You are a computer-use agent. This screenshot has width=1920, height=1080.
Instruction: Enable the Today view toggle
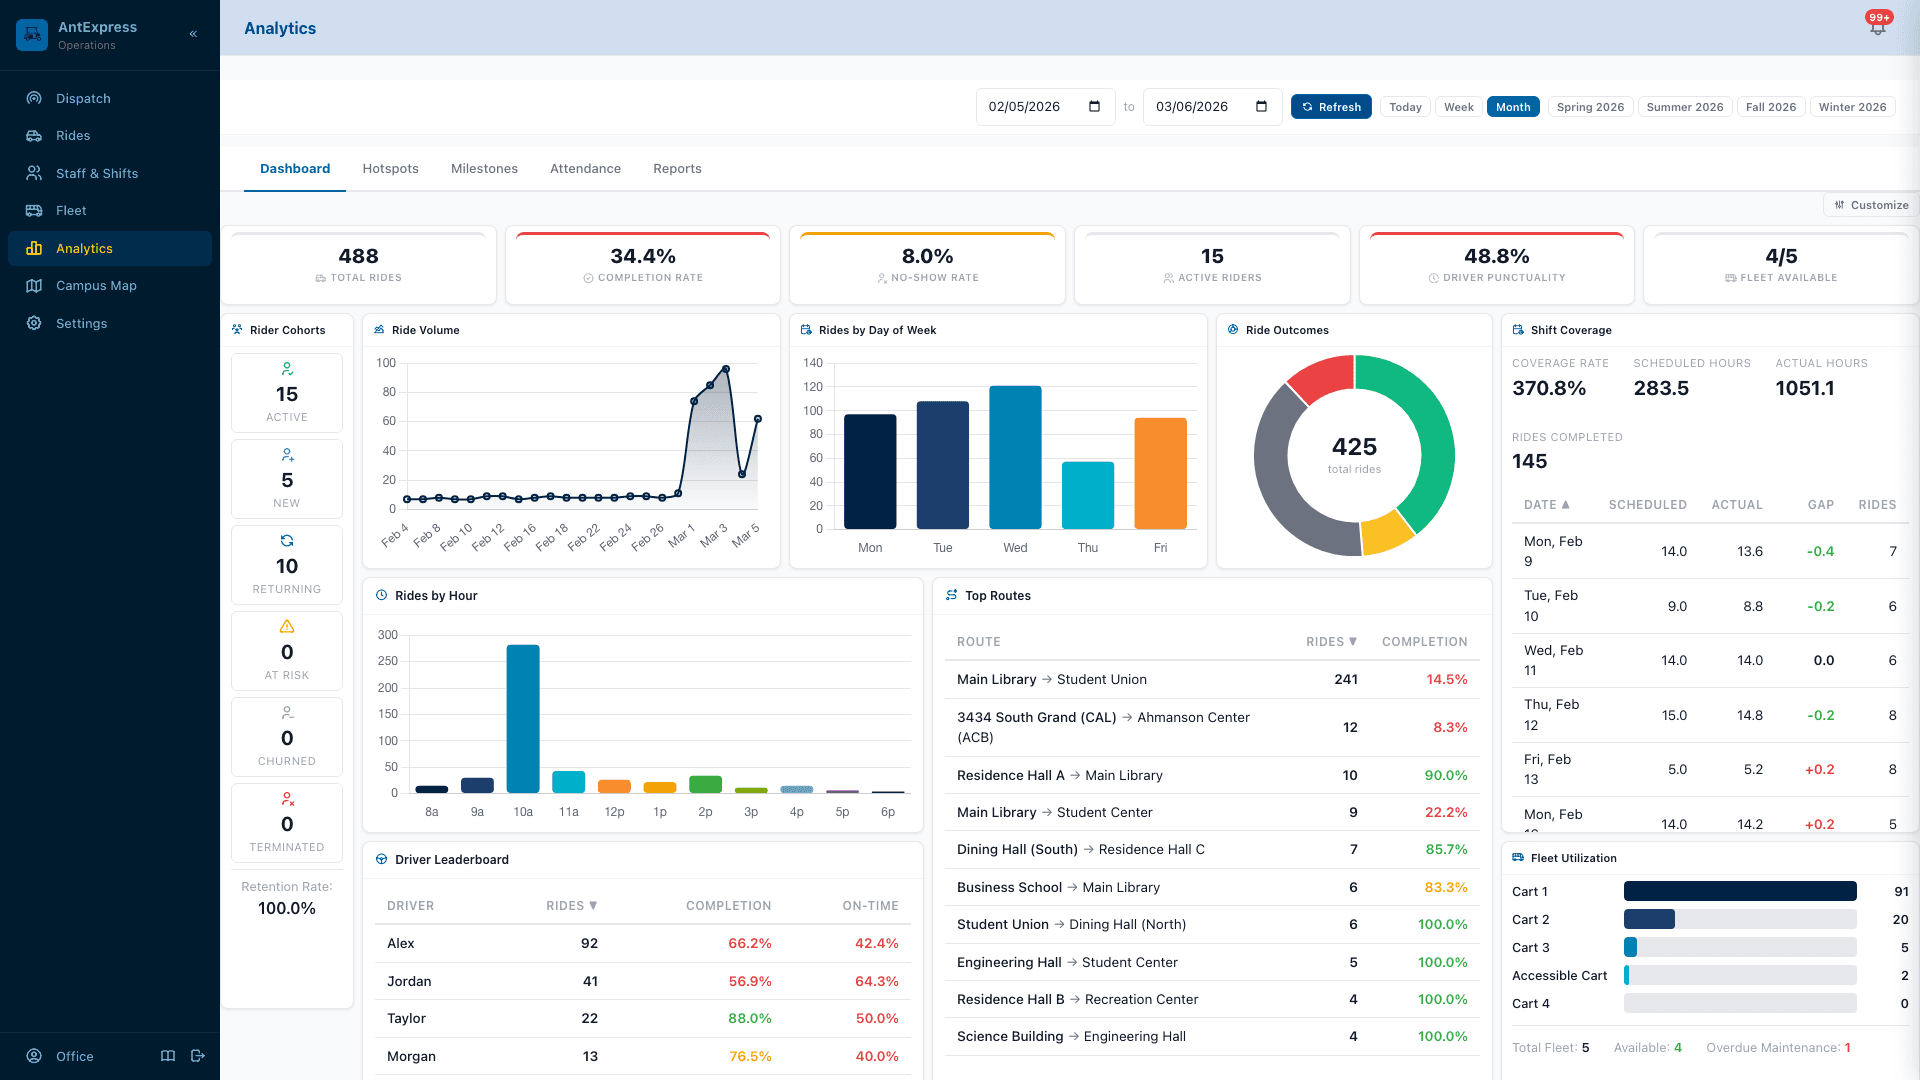click(1404, 107)
